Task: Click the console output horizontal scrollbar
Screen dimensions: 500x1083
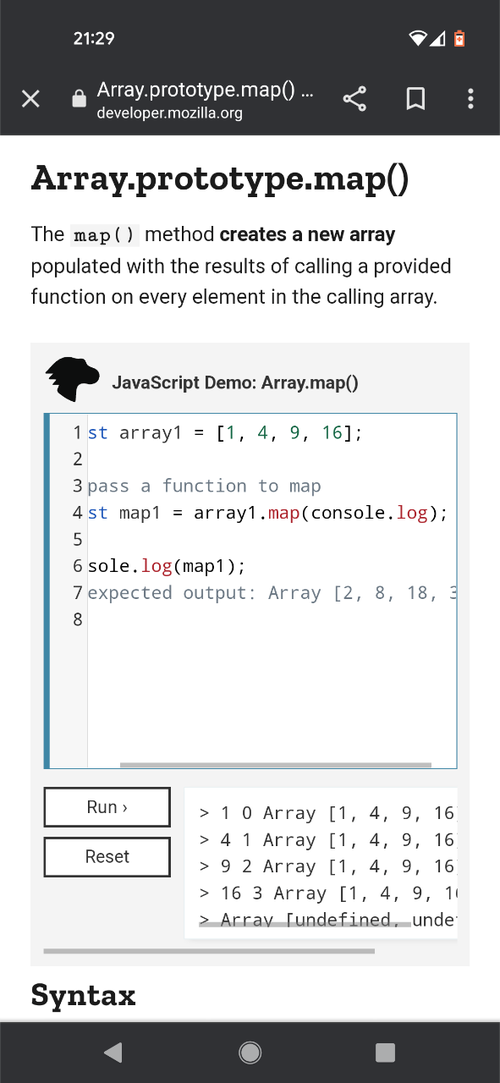Action: coord(305,923)
